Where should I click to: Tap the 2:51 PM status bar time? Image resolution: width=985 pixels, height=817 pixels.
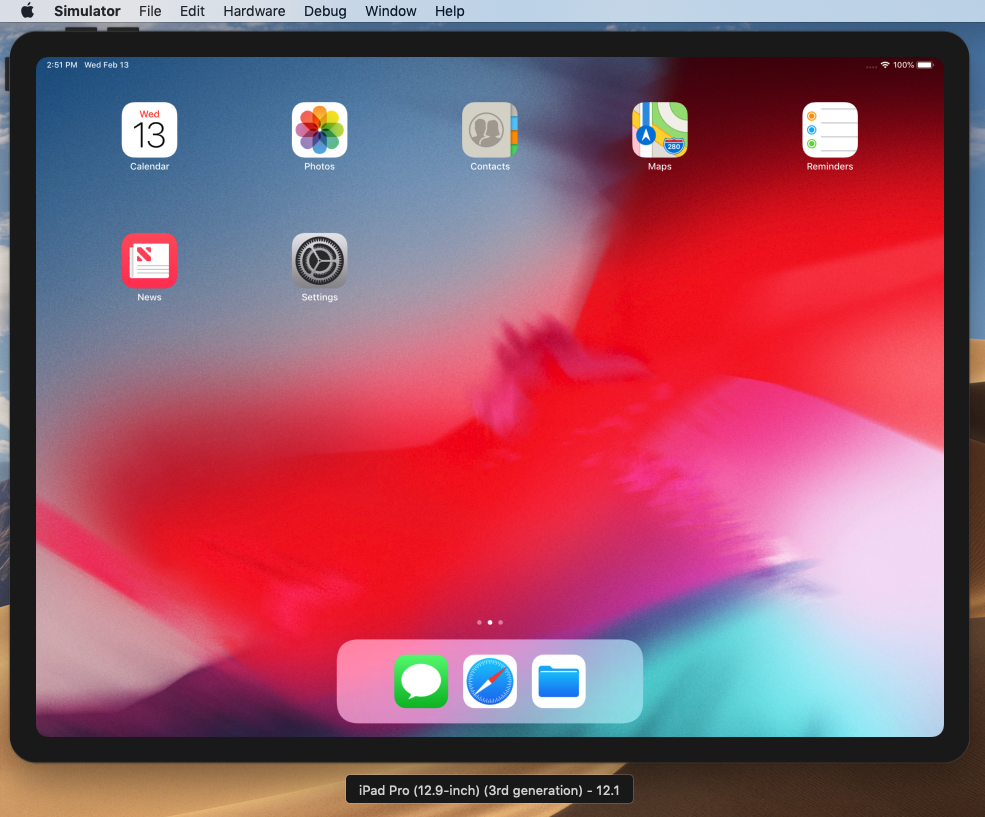pos(62,65)
